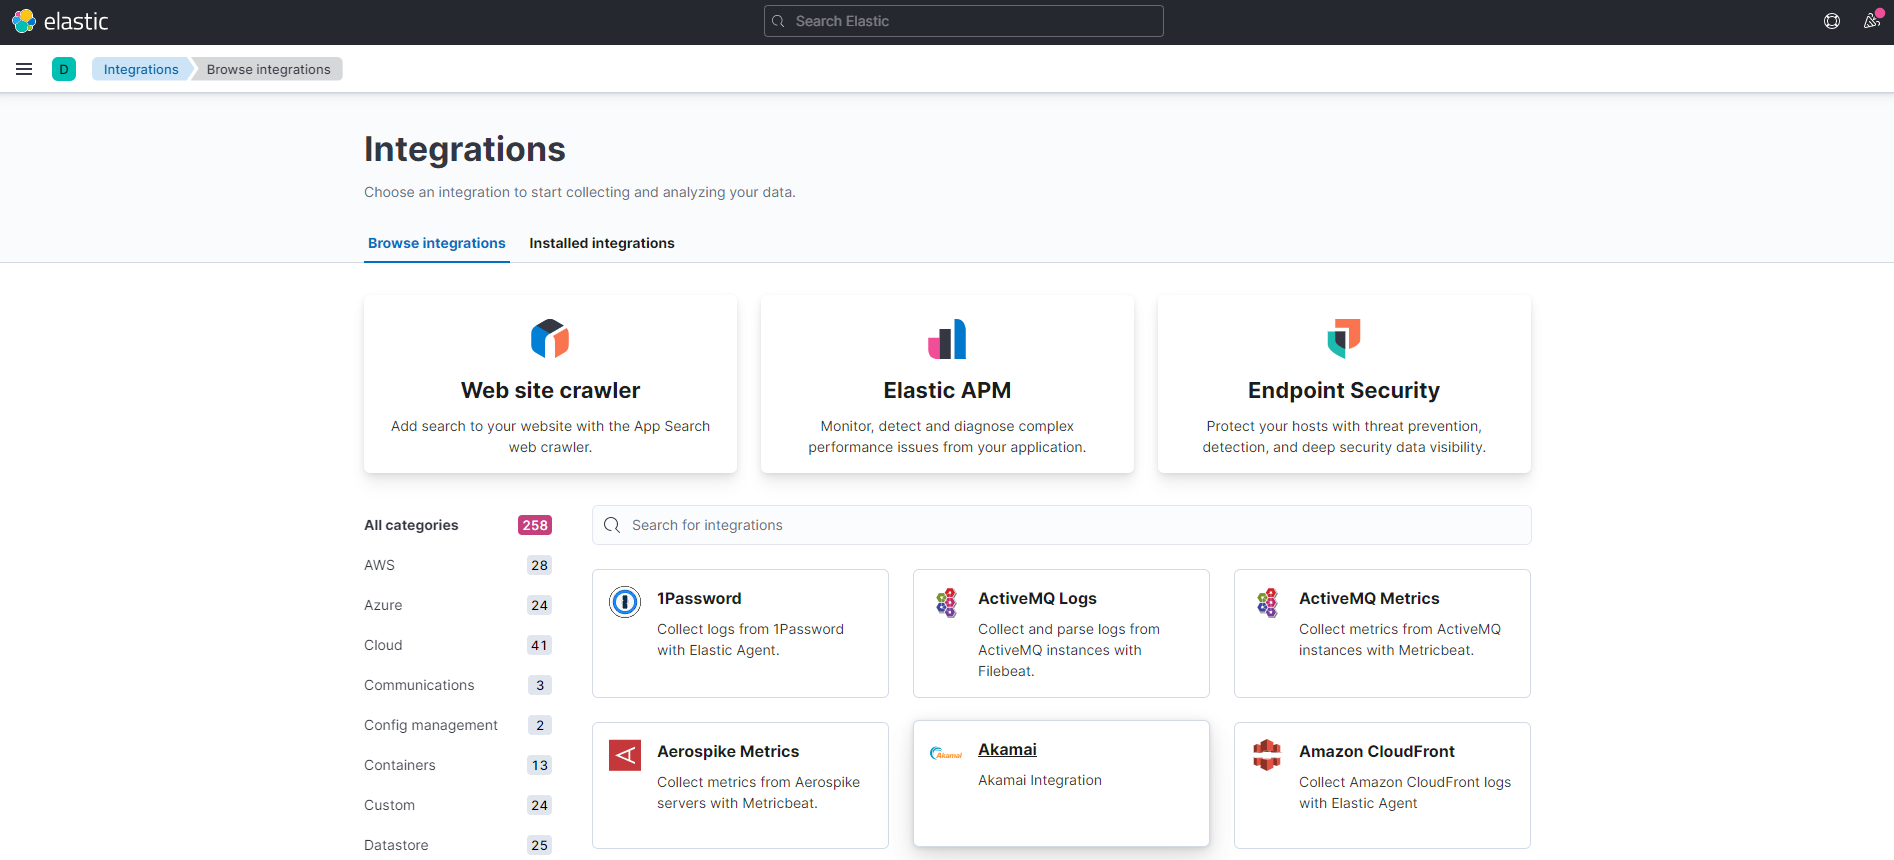Click the Akamai logo icon

pyautogui.click(x=946, y=753)
